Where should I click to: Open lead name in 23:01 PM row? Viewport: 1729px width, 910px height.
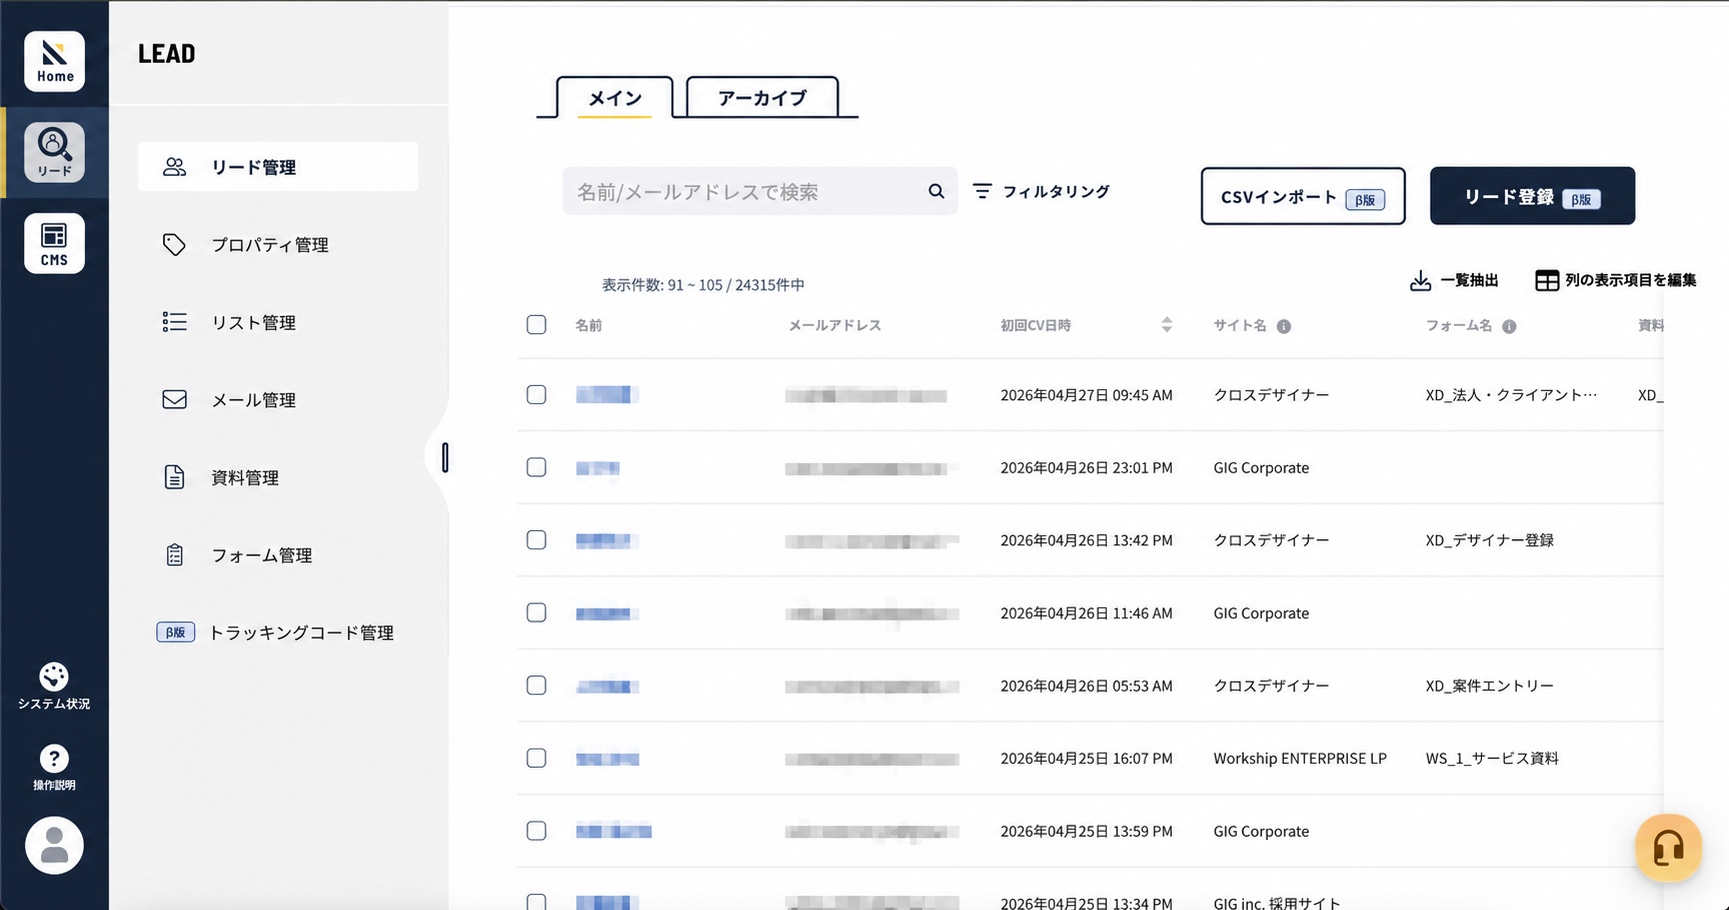[598, 468]
